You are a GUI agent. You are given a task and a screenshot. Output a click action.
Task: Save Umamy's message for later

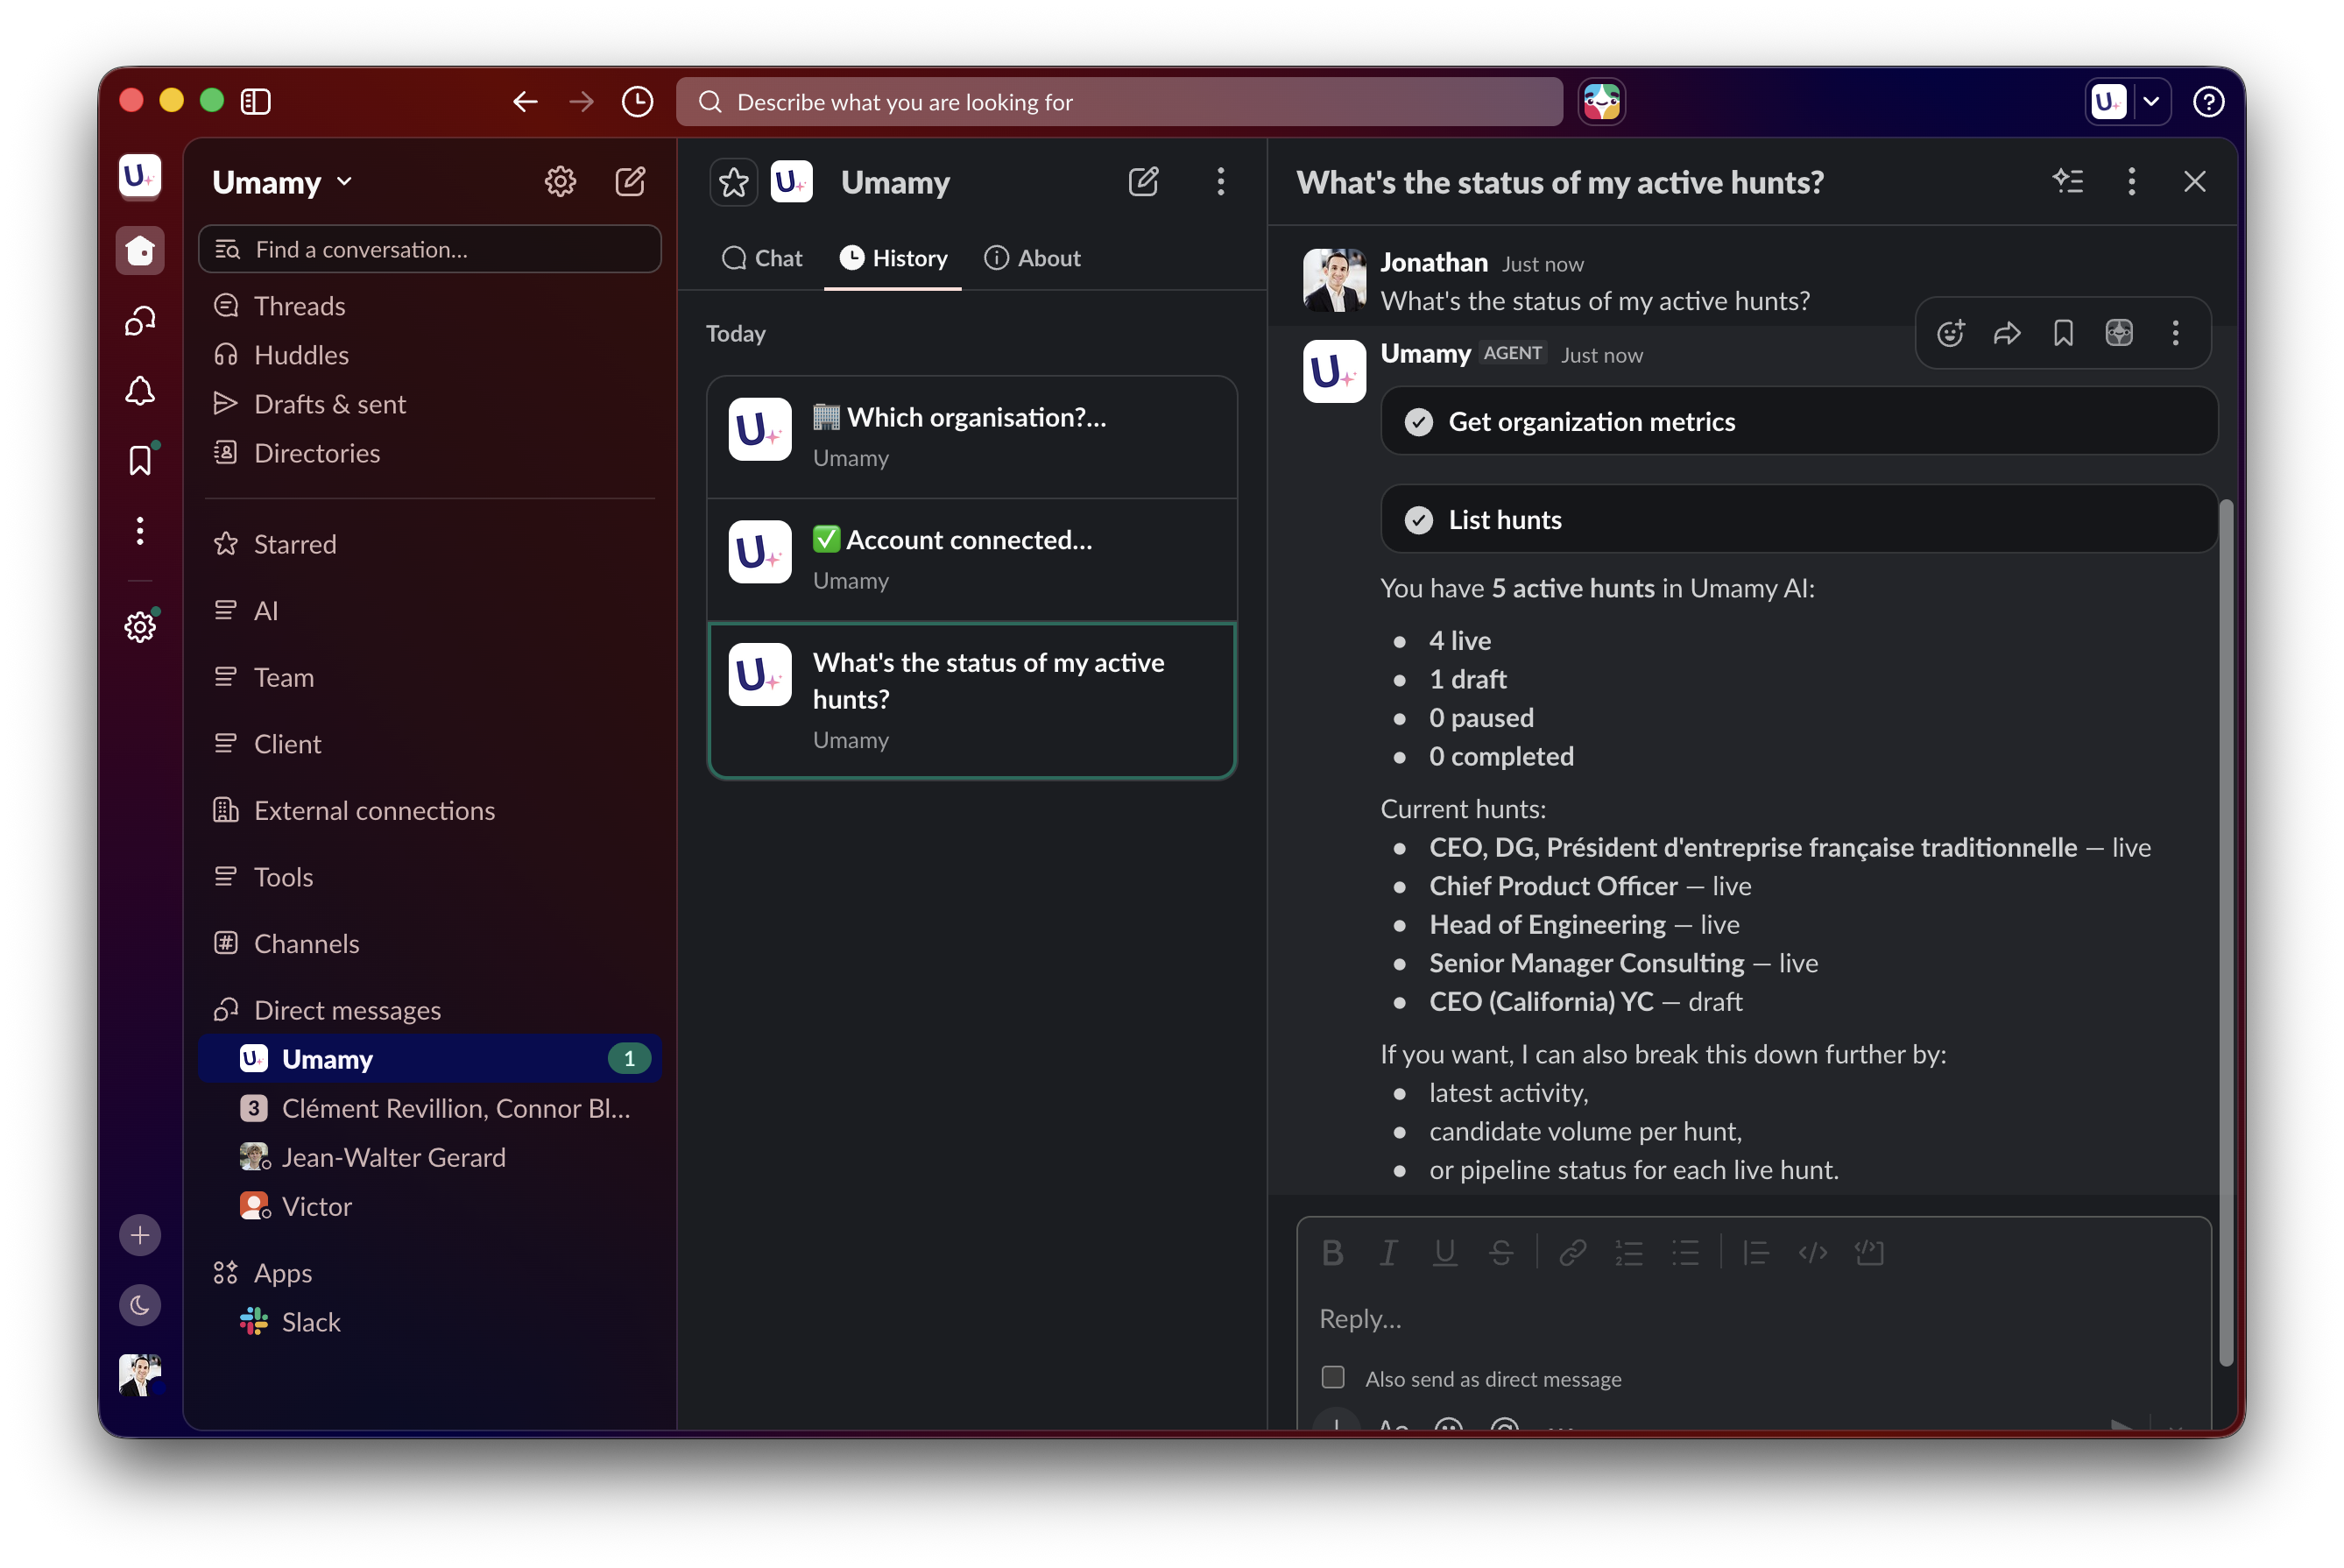point(2062,332)
